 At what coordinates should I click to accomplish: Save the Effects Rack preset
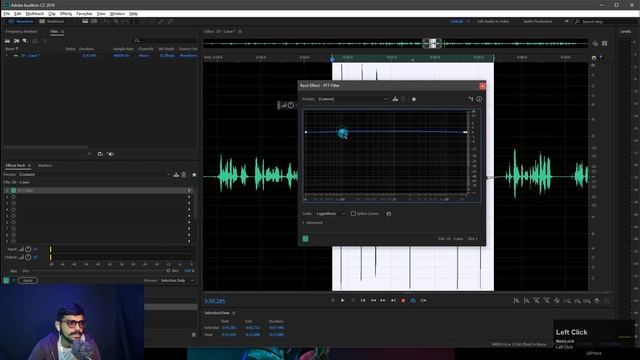pyautogui.click(x=176, y=175)
